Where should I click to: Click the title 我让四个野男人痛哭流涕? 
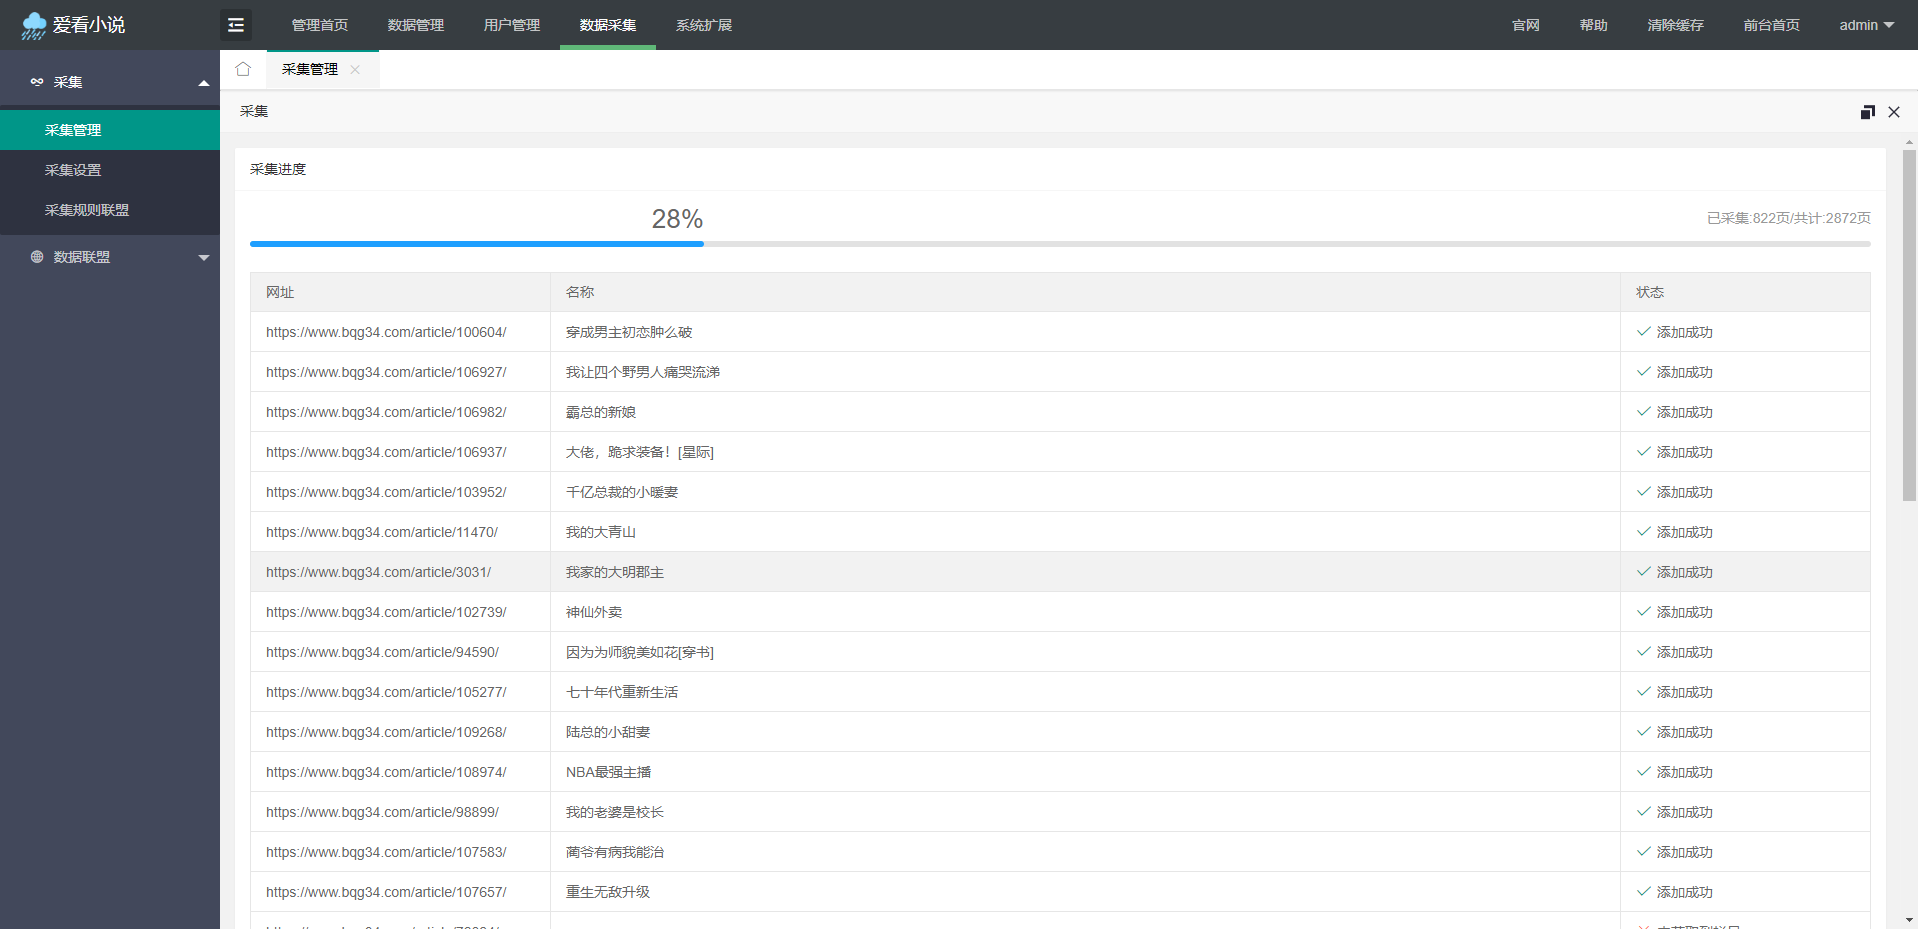[643, 372]
